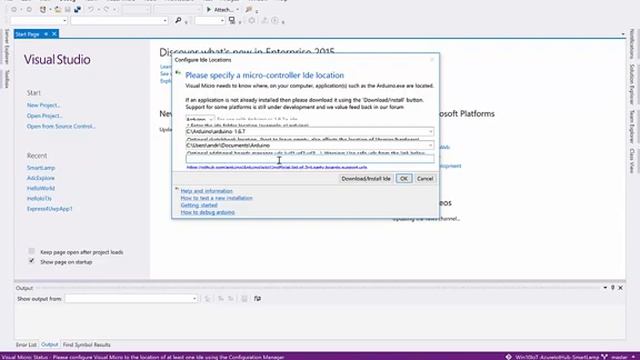Open Solution Explorer side tab
Image resolution: width=640 pixels, height=360 pixels.
pyautogui.click(x=632, y=84)
